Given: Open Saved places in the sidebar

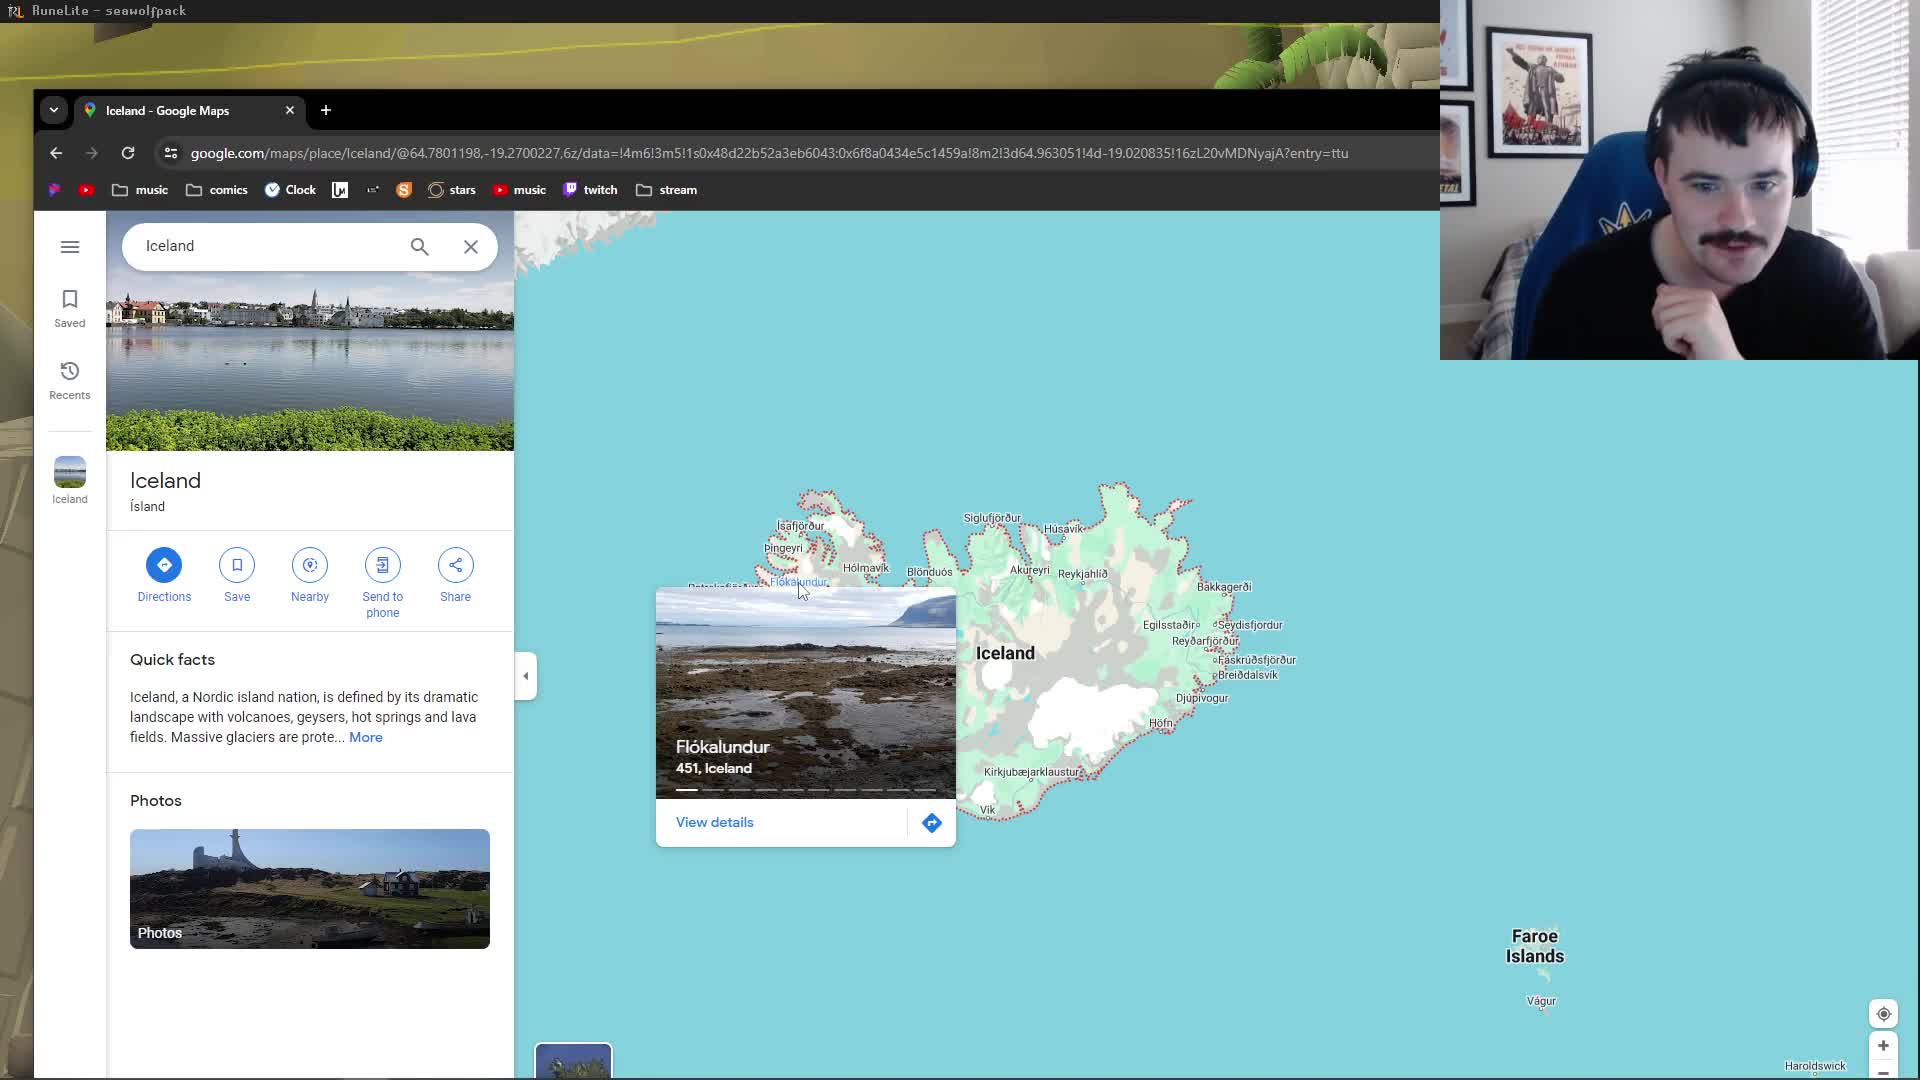Looking at the screenshot, I should tap(70, 308).
